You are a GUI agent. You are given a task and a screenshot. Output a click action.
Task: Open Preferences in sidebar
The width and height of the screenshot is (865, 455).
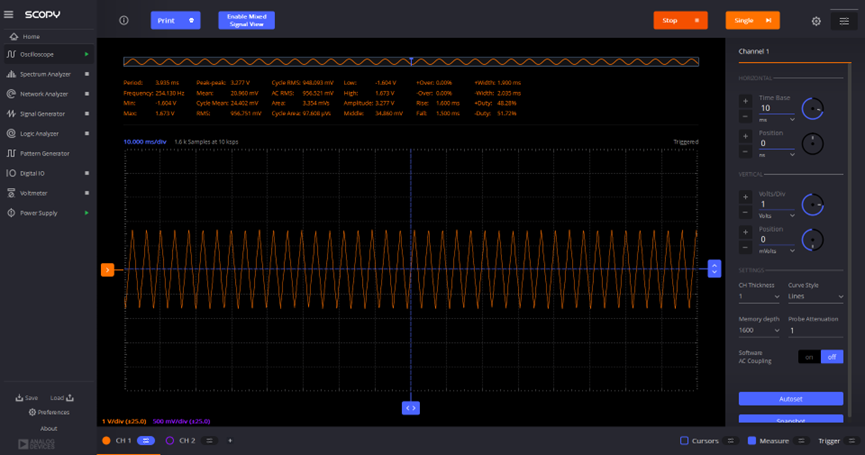49,412
